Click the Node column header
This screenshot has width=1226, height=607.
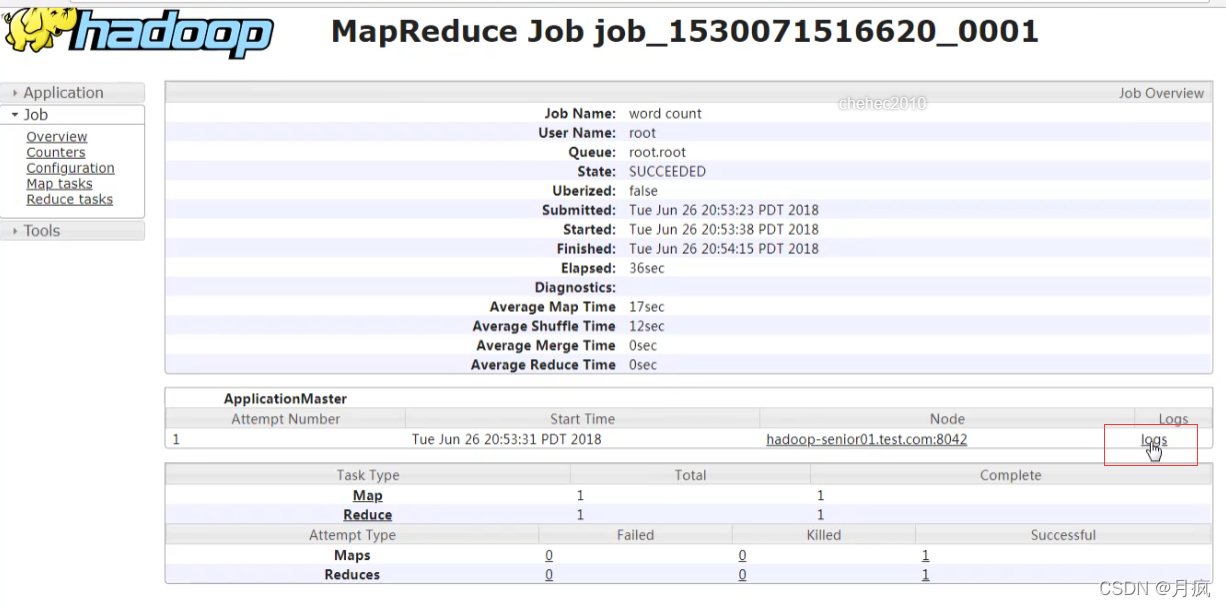click(947, 419)
